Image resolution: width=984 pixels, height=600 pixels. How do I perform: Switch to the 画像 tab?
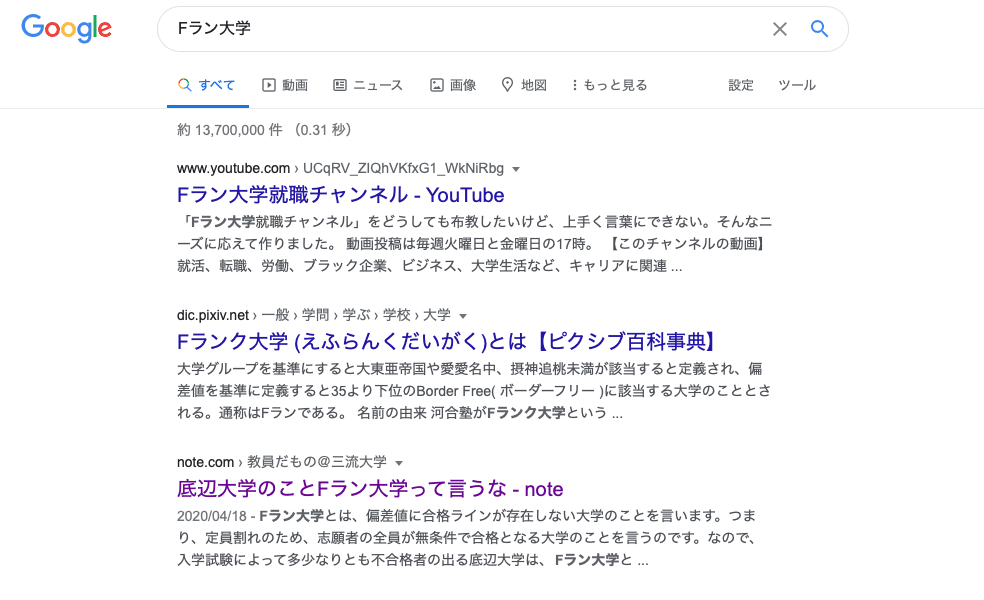(x=452, y=85)
